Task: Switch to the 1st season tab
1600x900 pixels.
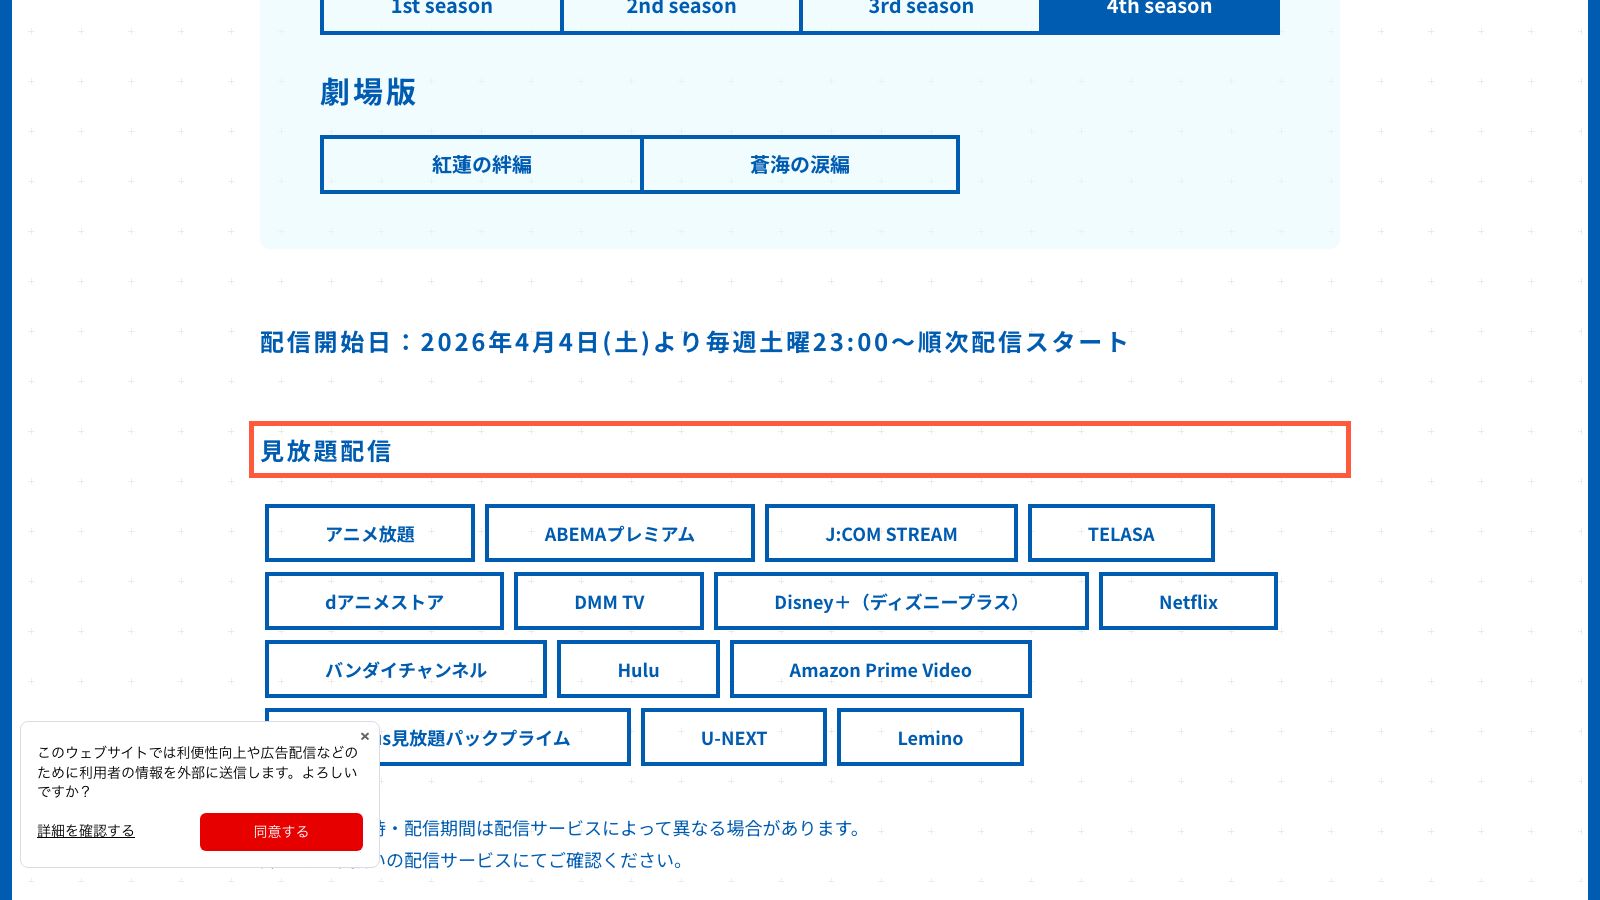Action: pyautogui.click(x=441, y=16)
